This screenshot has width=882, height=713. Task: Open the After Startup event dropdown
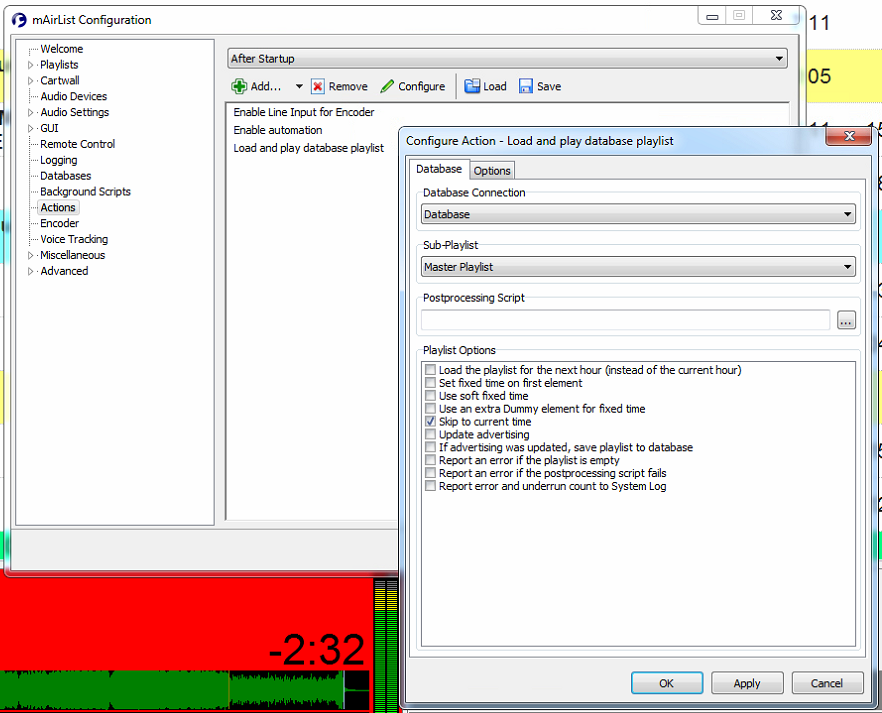[507, 58]
